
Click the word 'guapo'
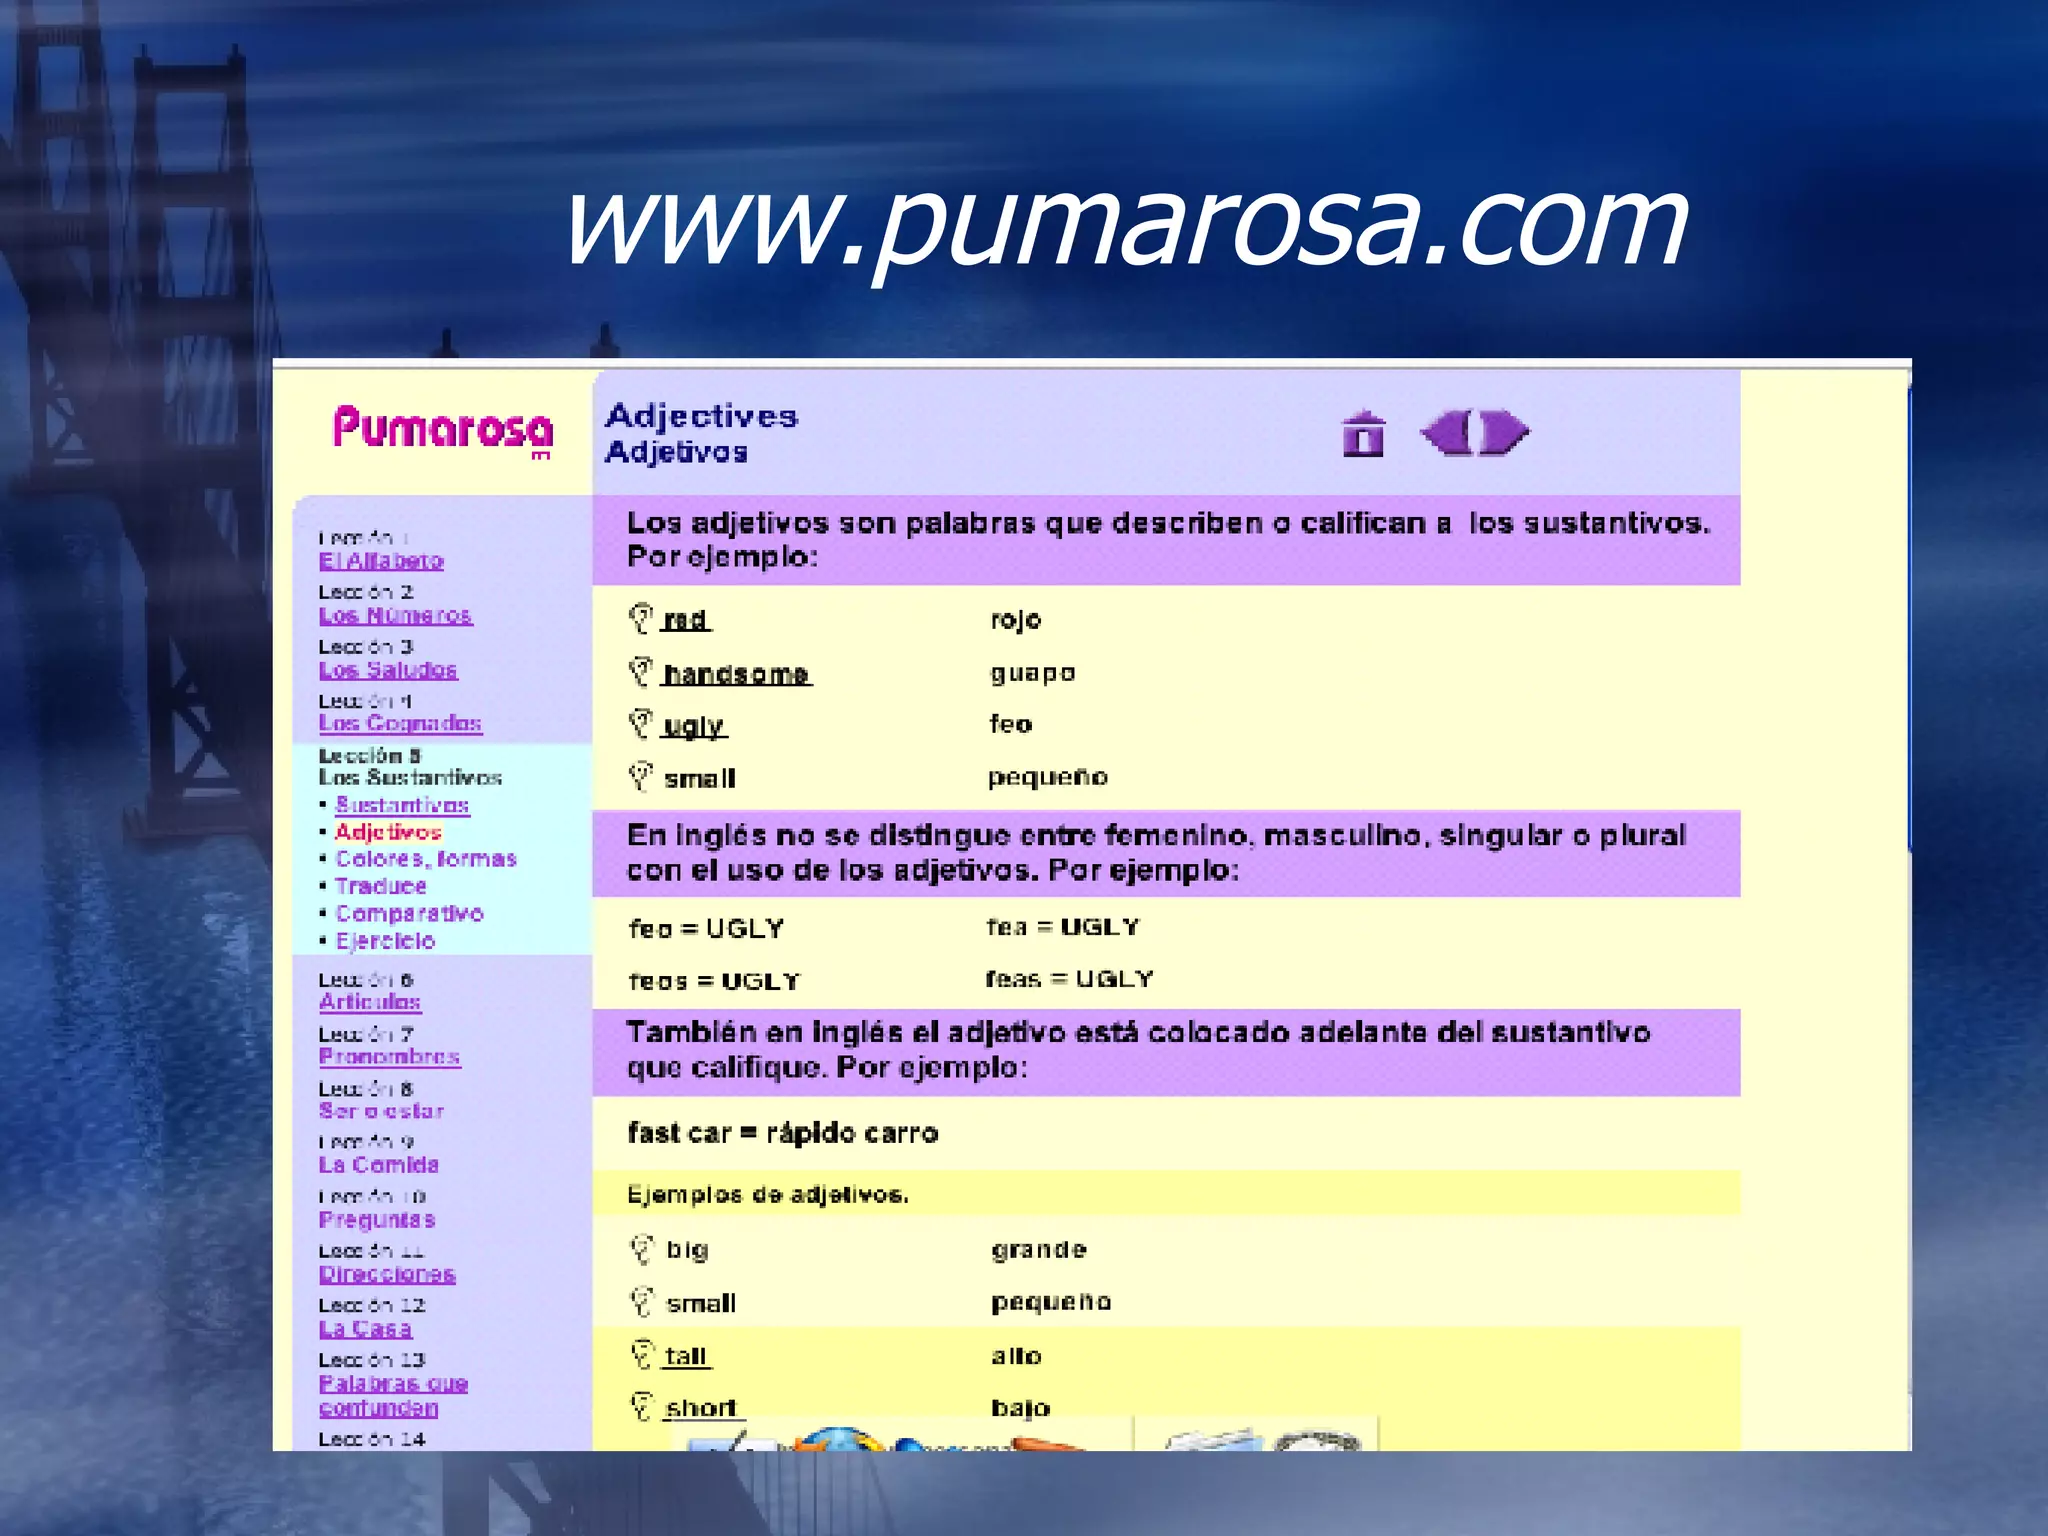pos(1033,674)
